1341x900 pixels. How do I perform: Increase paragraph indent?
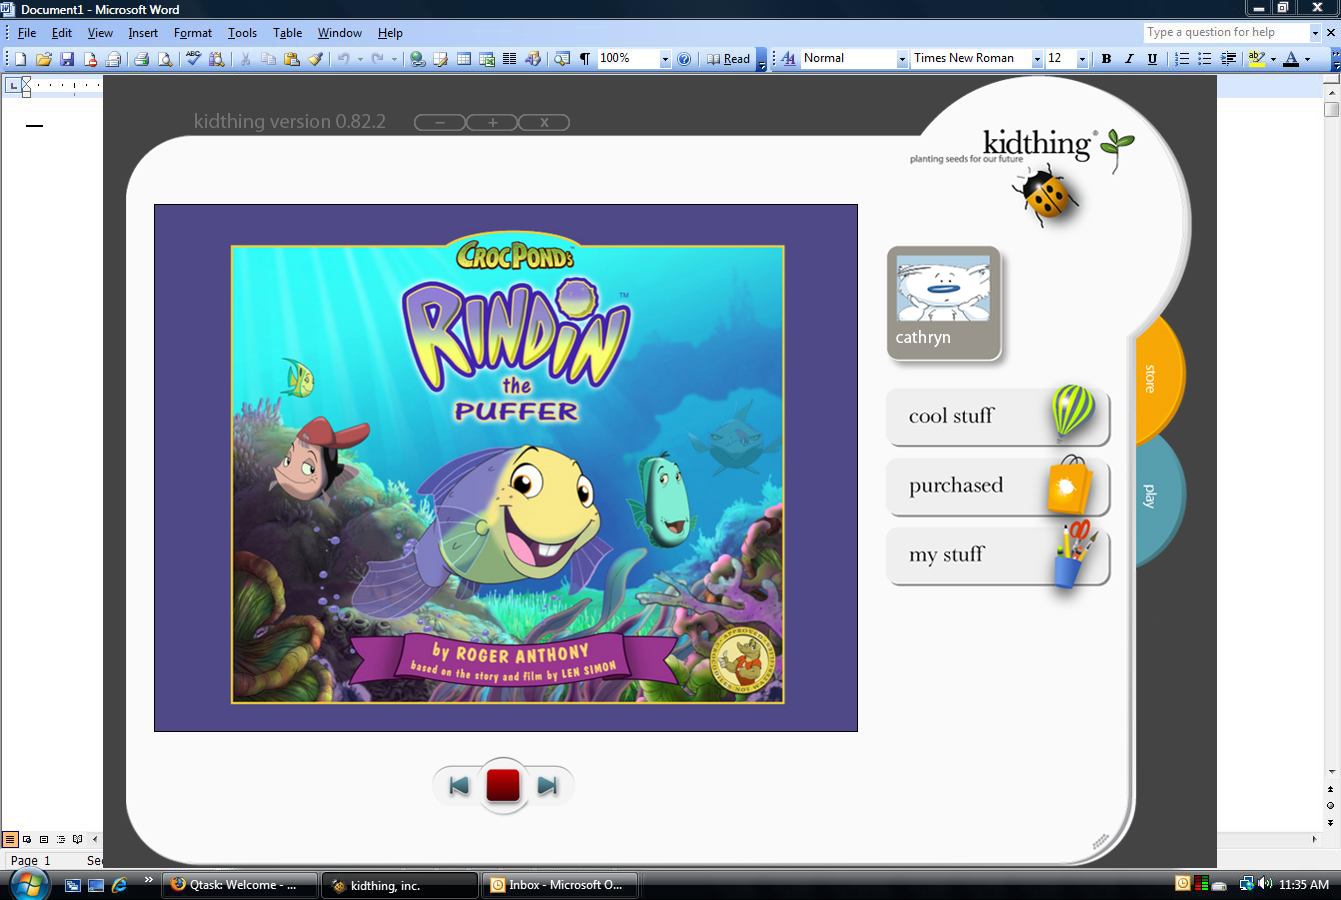click(x=1229, y=59)
